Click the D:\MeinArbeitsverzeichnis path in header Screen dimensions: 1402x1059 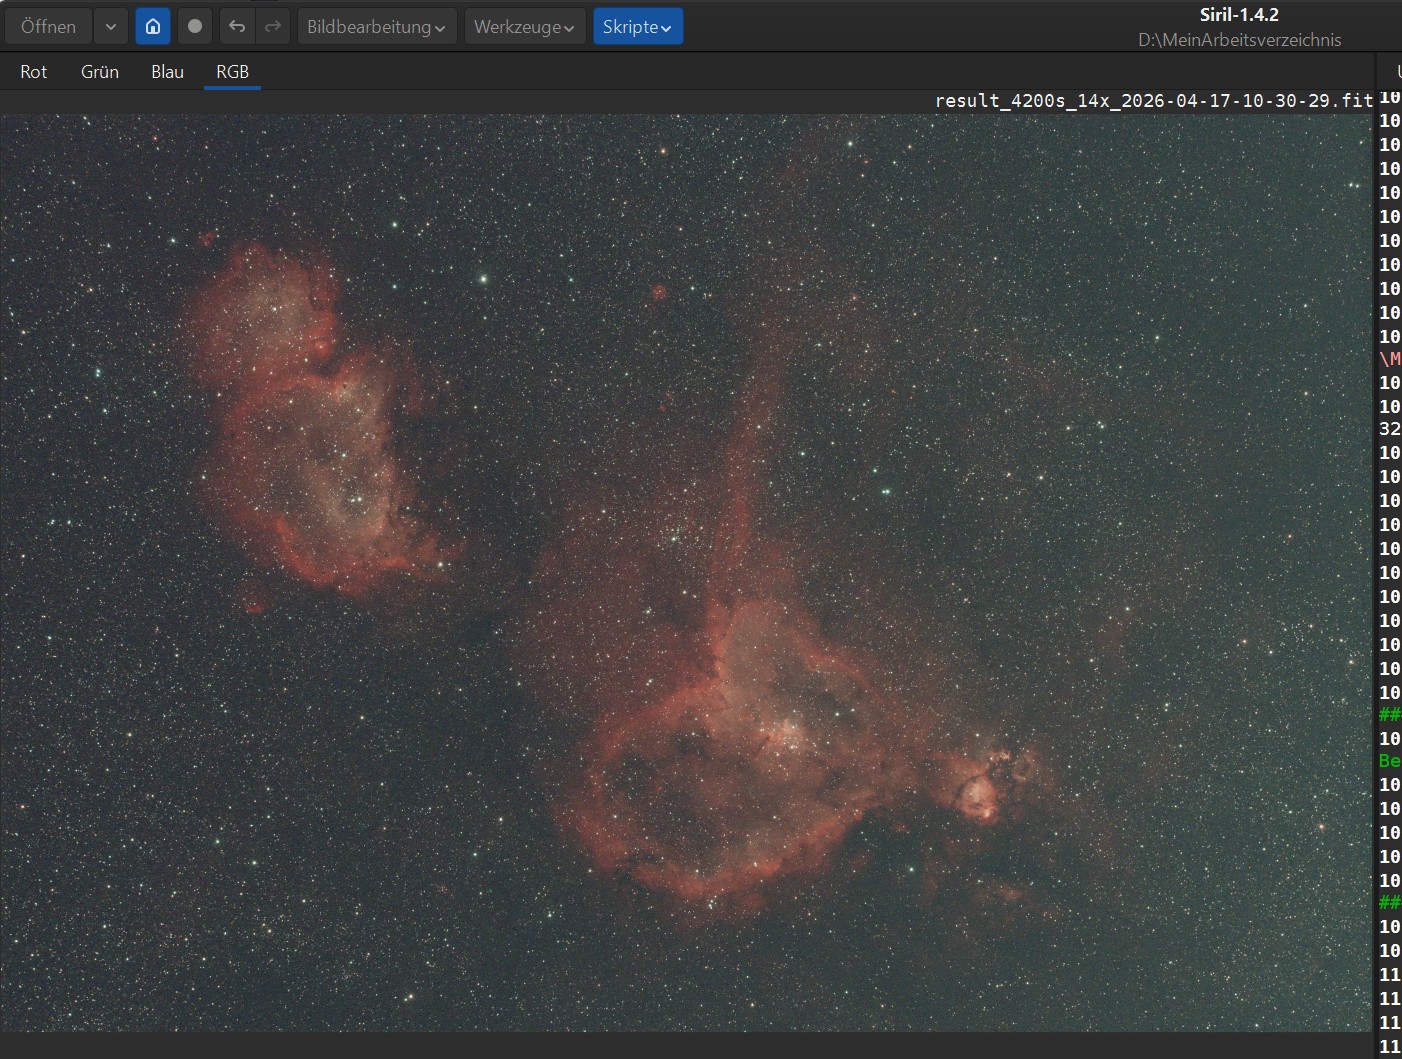pyautogui.click(x=1239, y=40)
